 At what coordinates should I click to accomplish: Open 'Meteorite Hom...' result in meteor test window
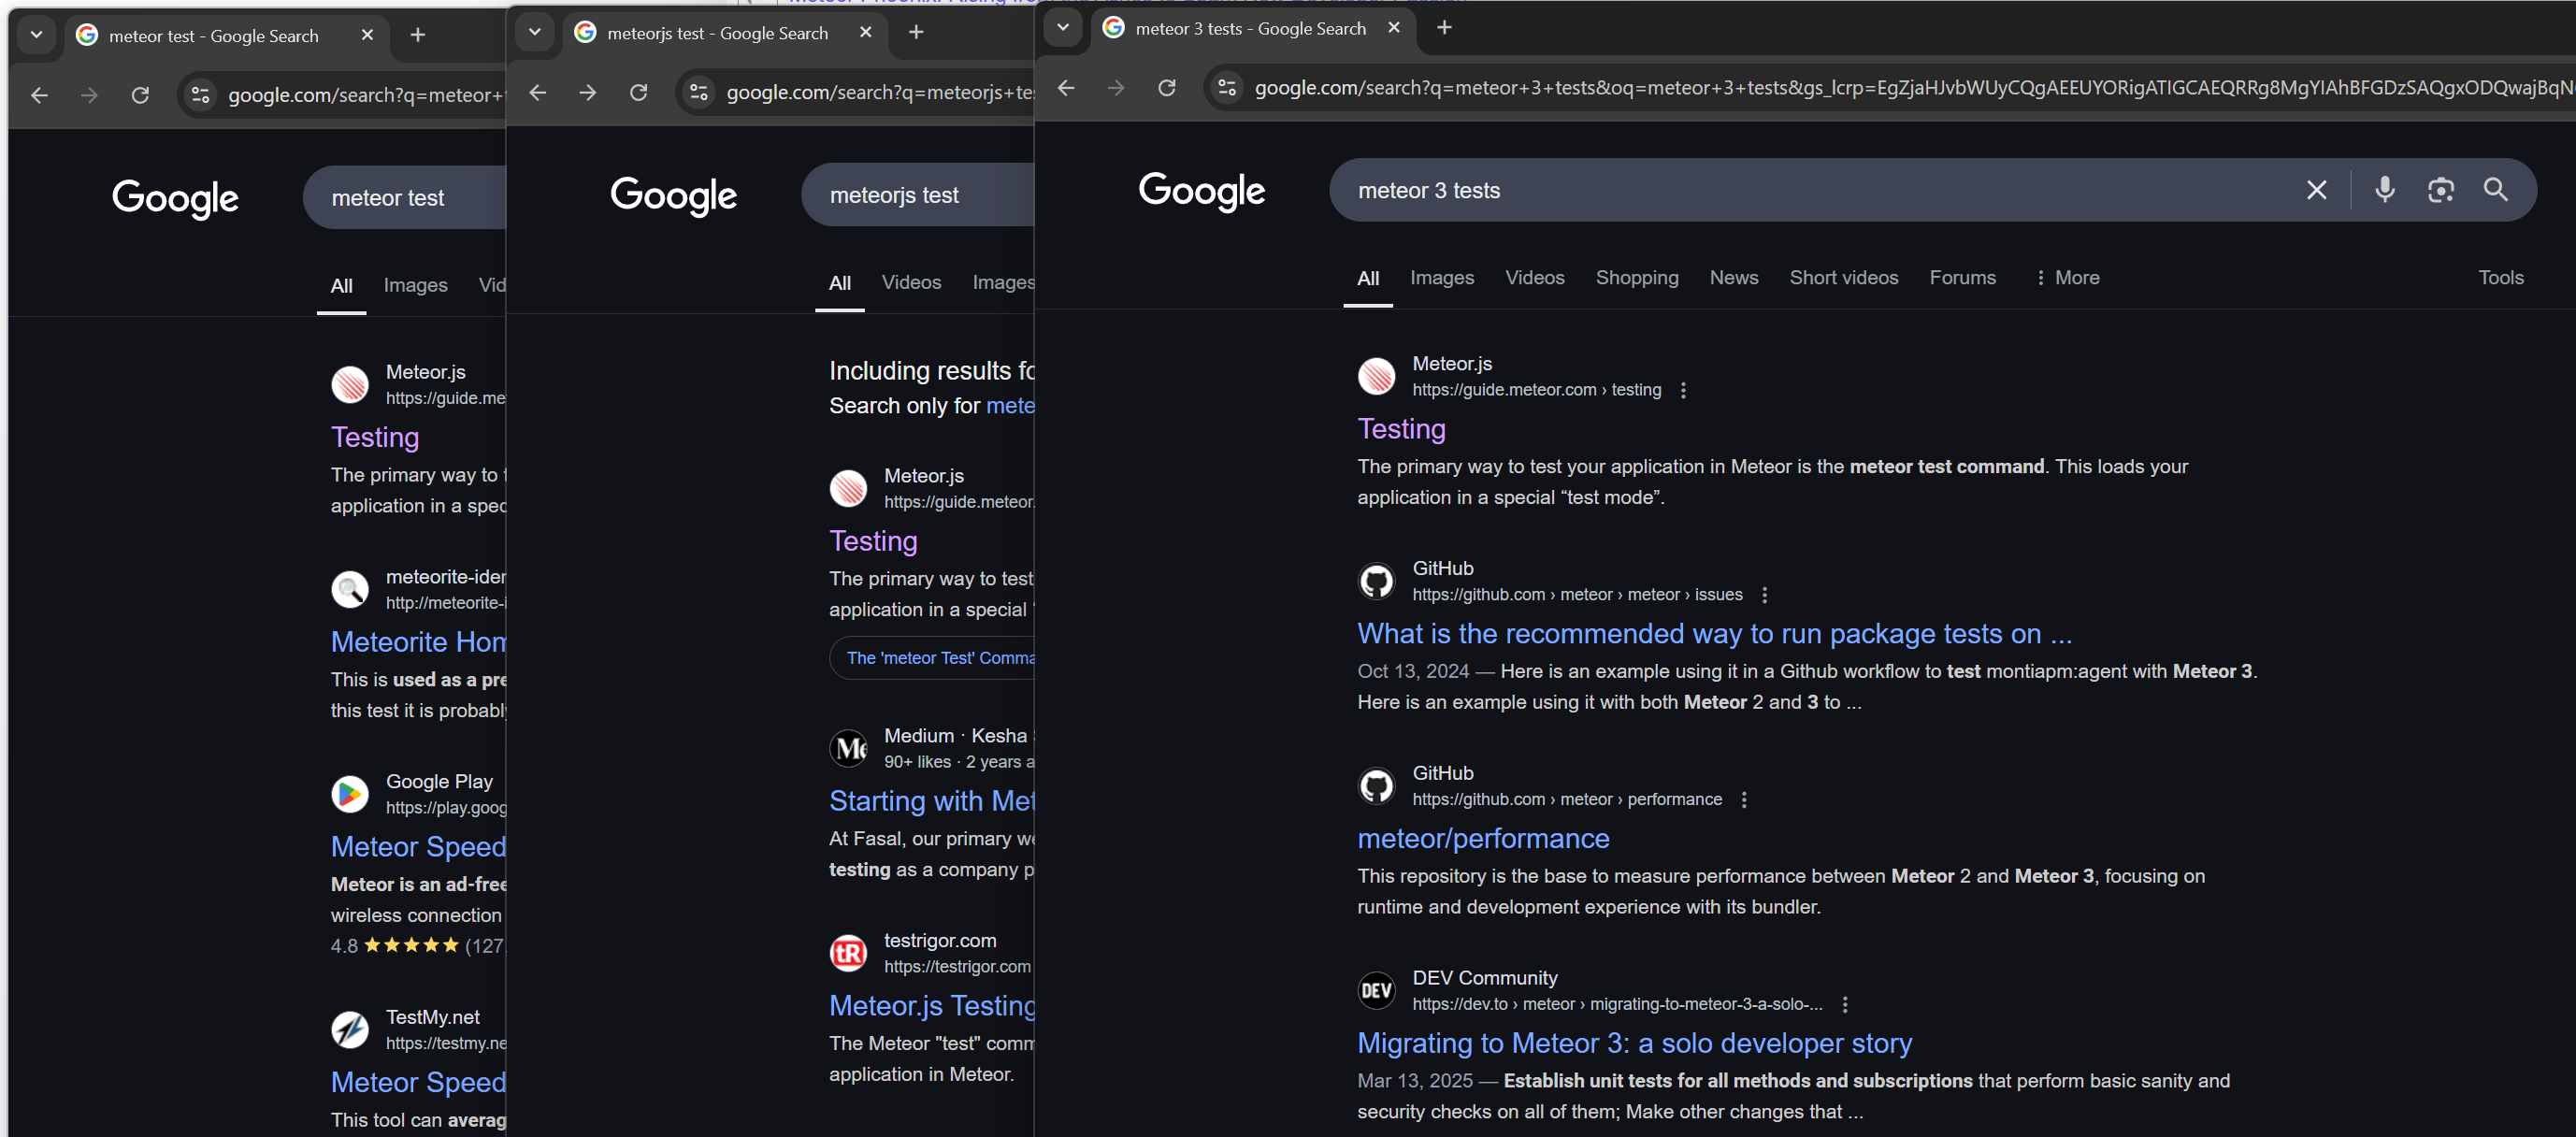[418, 642]
